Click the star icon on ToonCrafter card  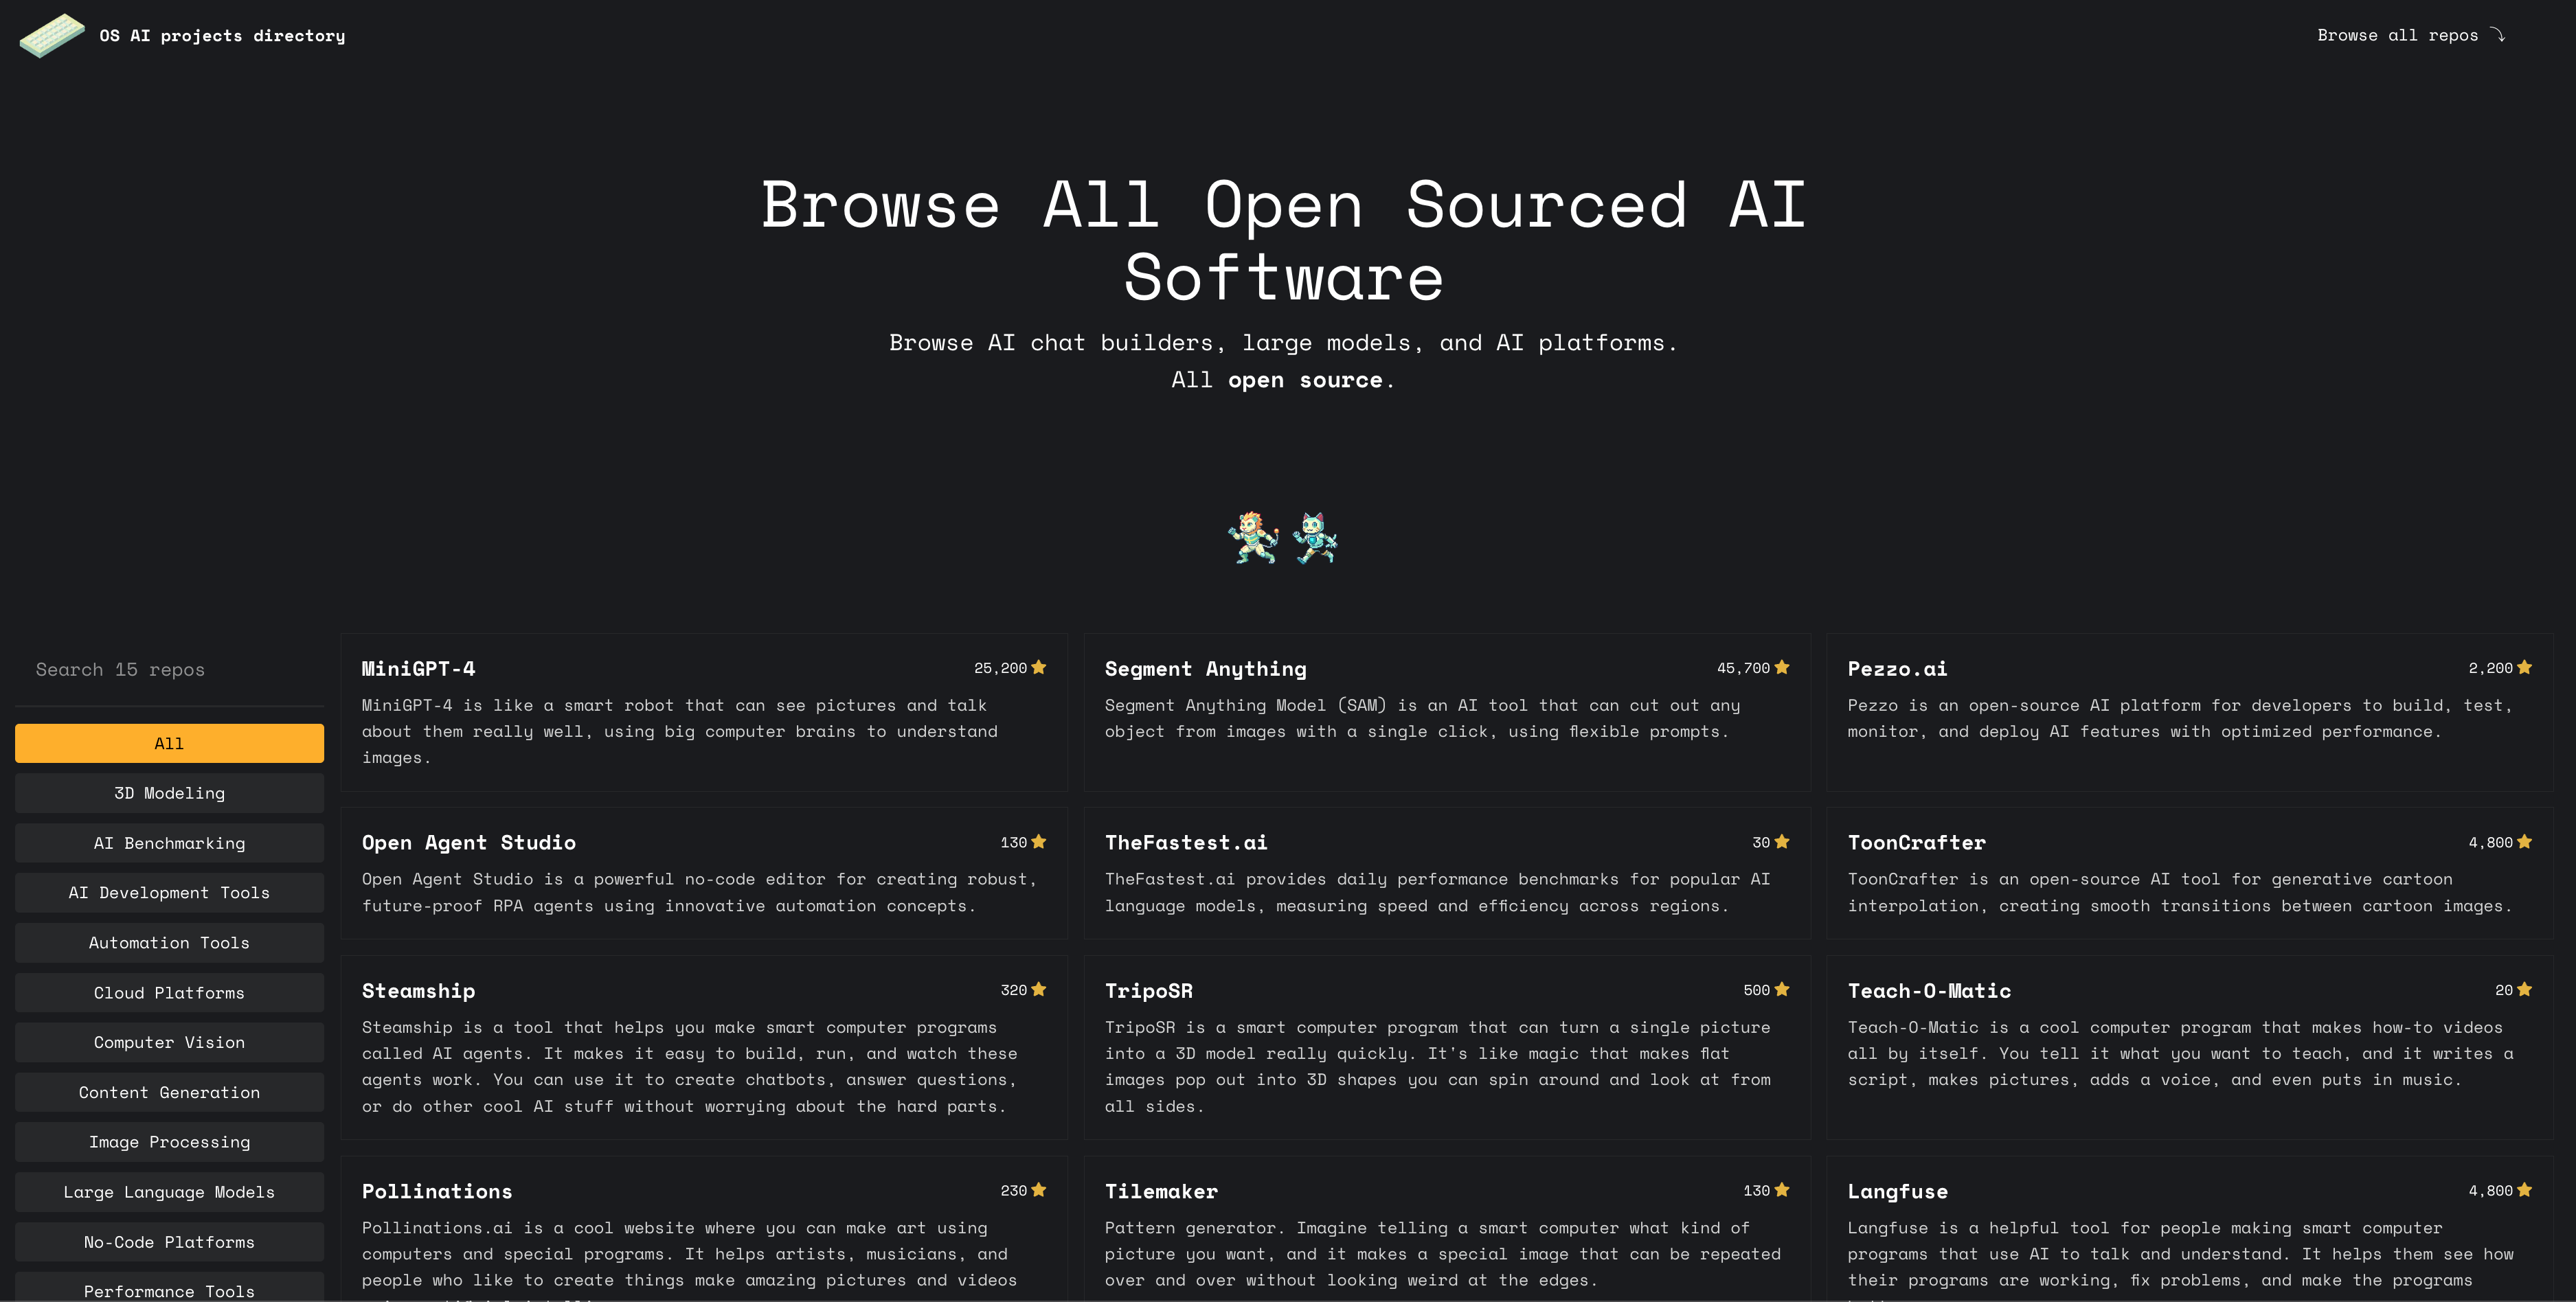[2525, 842]
